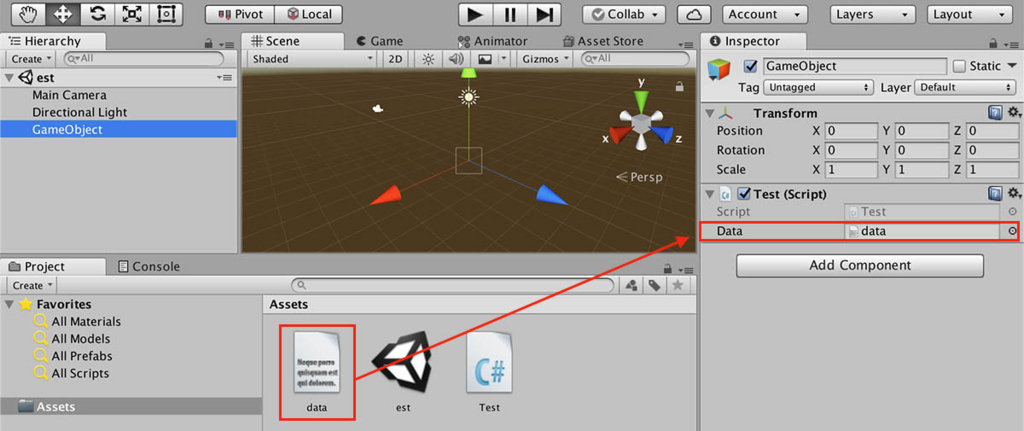This screenshot has height=431, width=1024.
Task: Click Search by Label tag icon
Action: (x=654, y=285)
